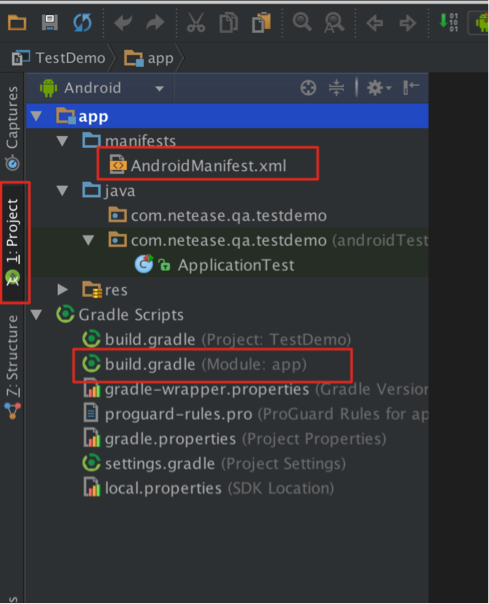Screen dimensions: 489x604
Task: Click the settings.gradle file icon
Action: (x=91, y=463)
